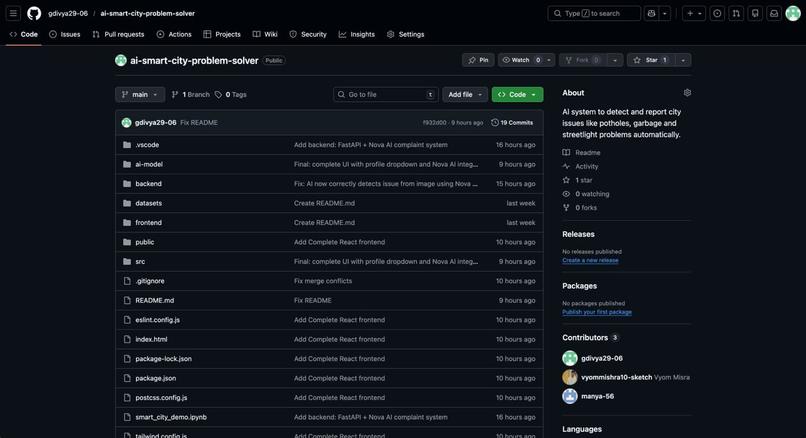The height and width of the screenshot is (438, 806).
Task: Switch to the Code tab
Action: (24, 34)
